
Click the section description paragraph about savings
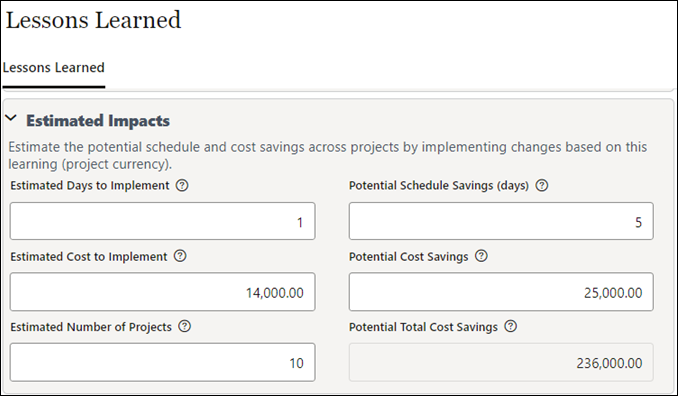327,156
